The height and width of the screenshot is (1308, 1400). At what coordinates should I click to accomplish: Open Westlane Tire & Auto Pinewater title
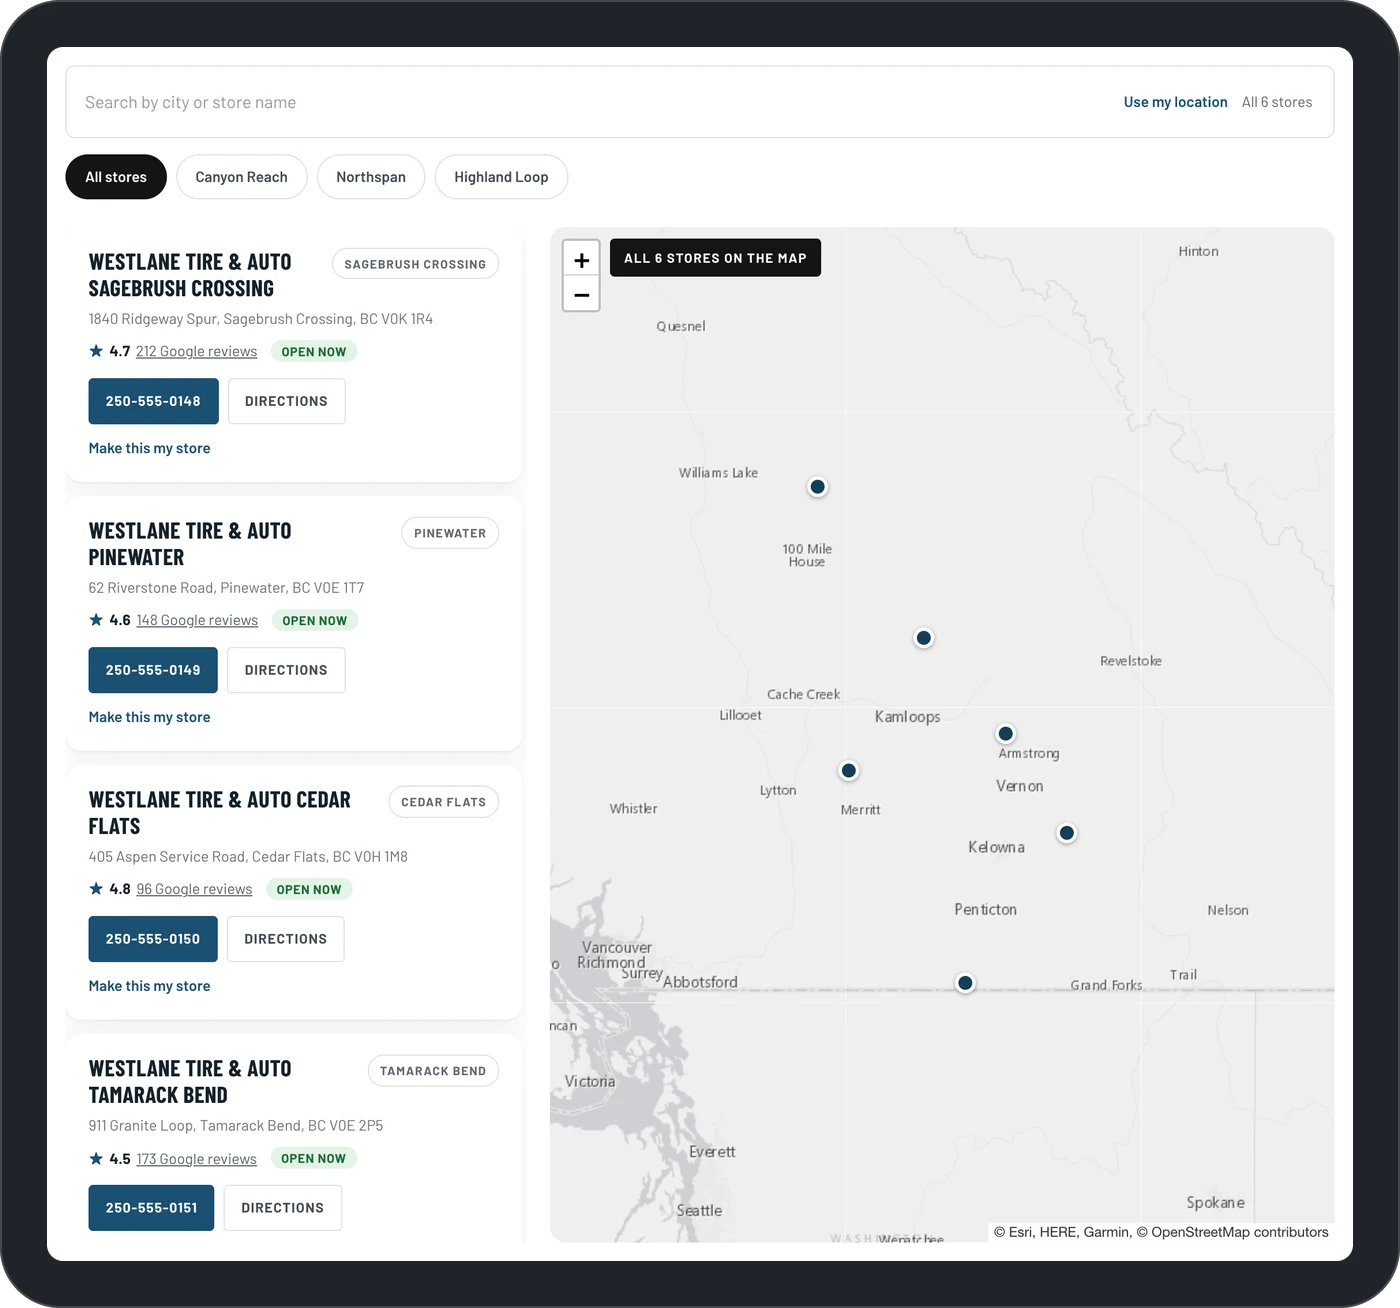pos(190,544)
